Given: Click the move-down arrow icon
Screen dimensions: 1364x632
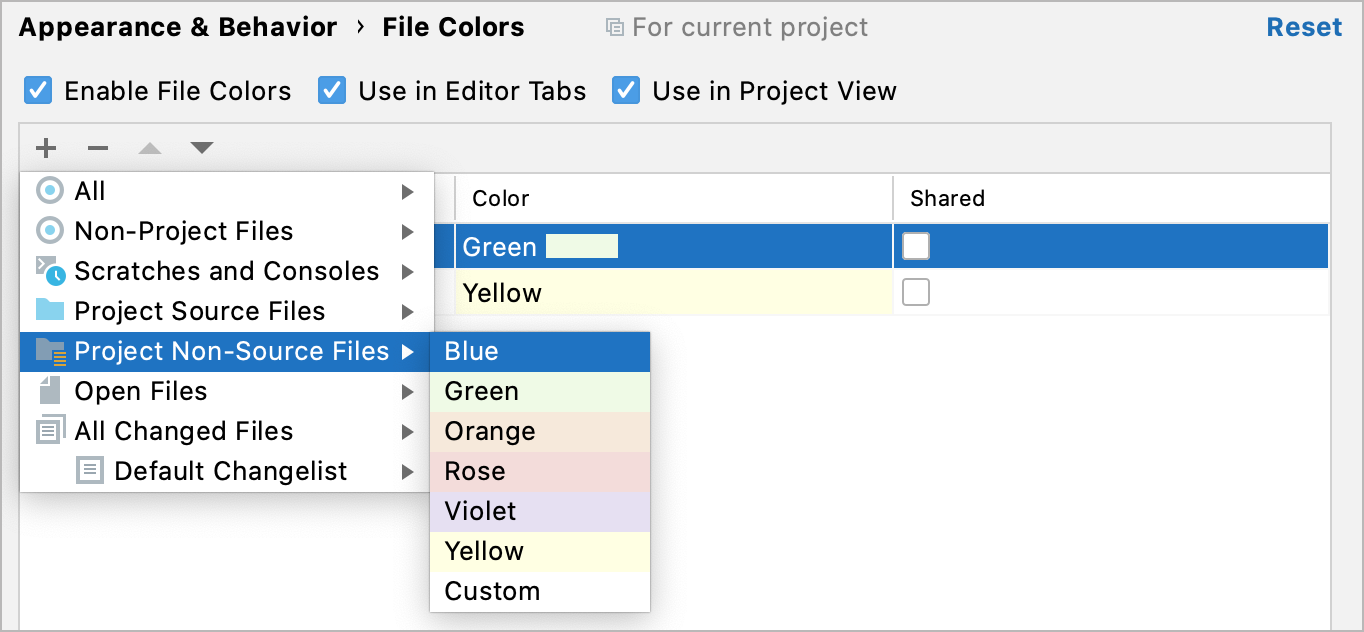Looking at the screenshot, I should point(201,148).
